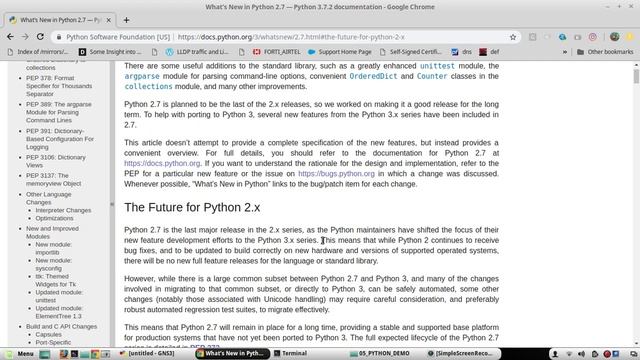
Task: Open sidebar link Build and C API Changes
Action: pos(62,327)
